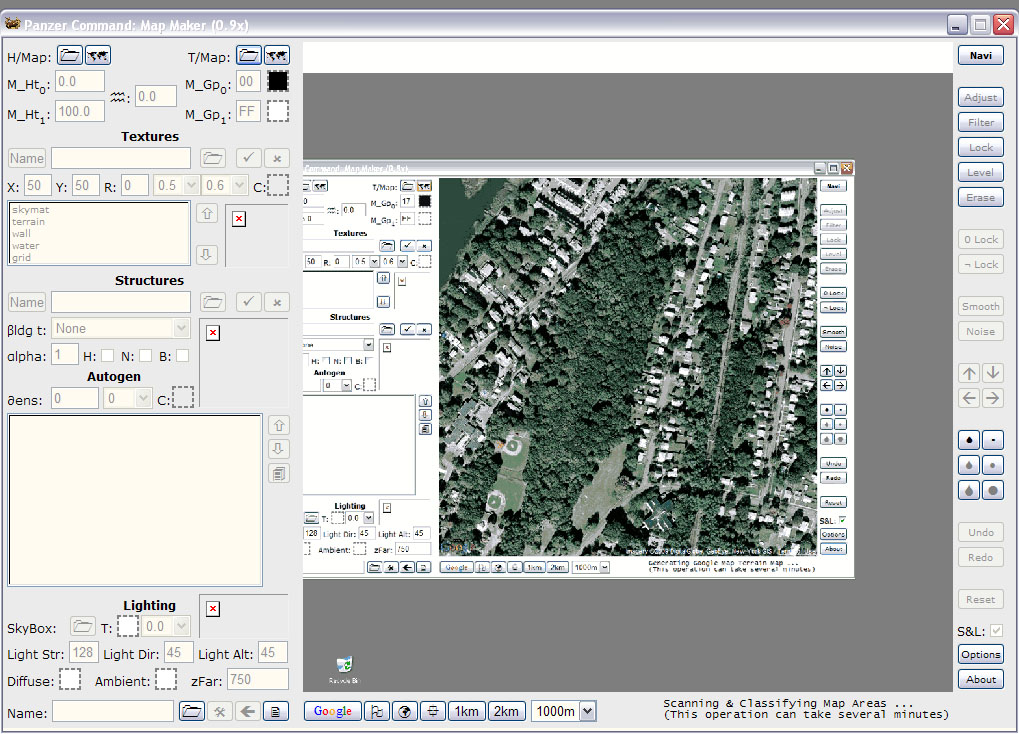The image size is (1019, 734).
Task: Move item up in the large structures list
Action: (x=279, y=426)
